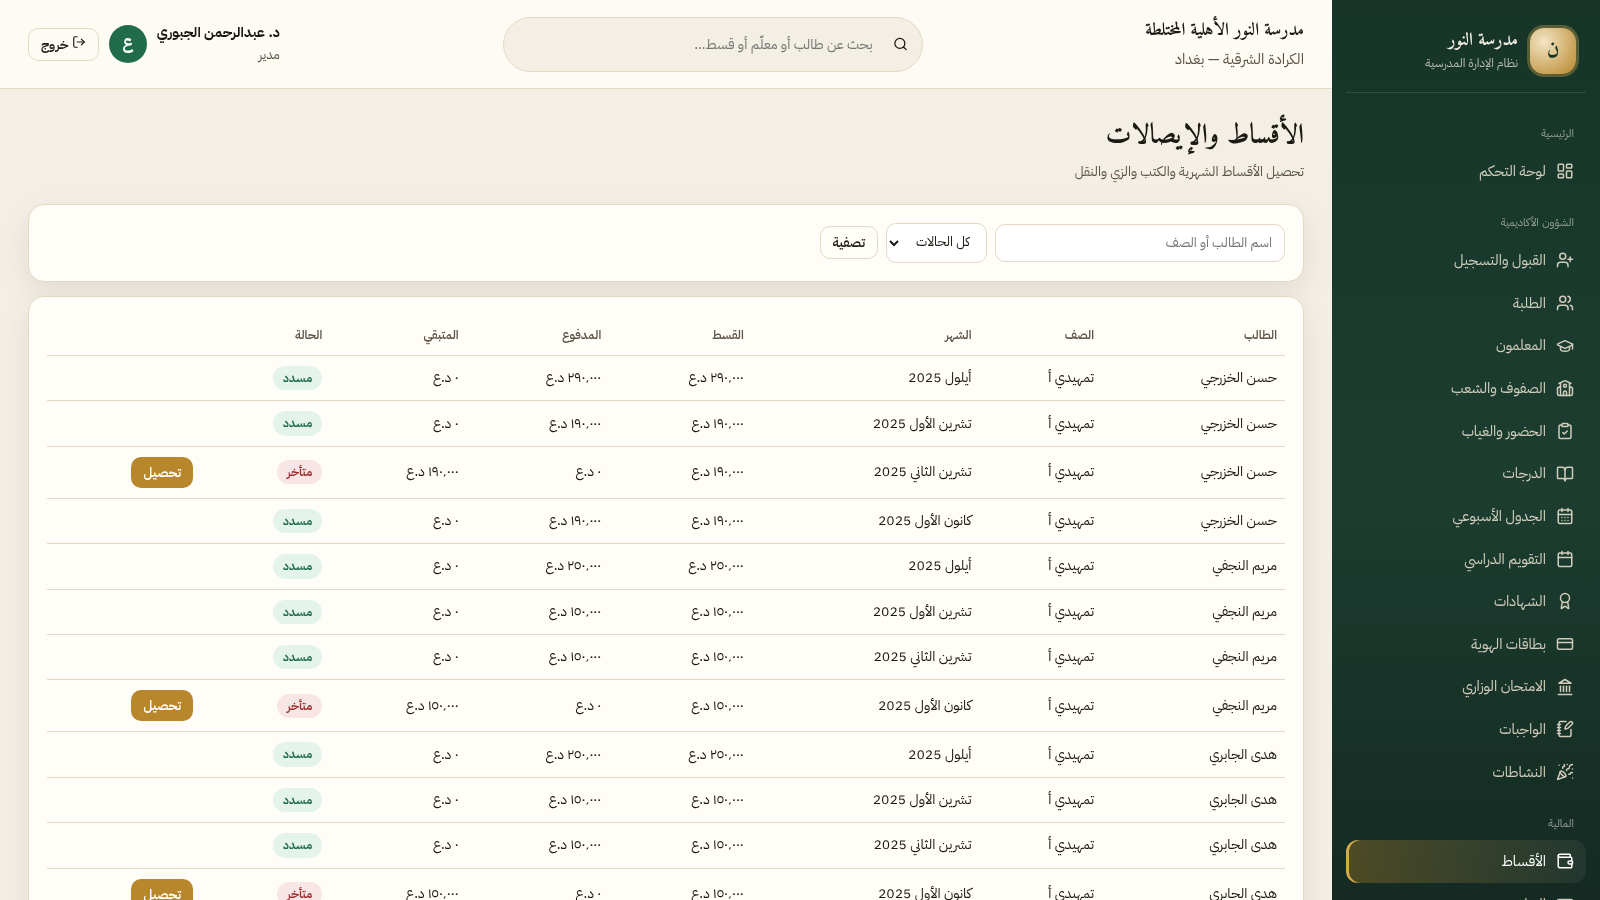
Task: Click متأخر badge in مريم النجفي row
Action: click(x=299, y=706)
